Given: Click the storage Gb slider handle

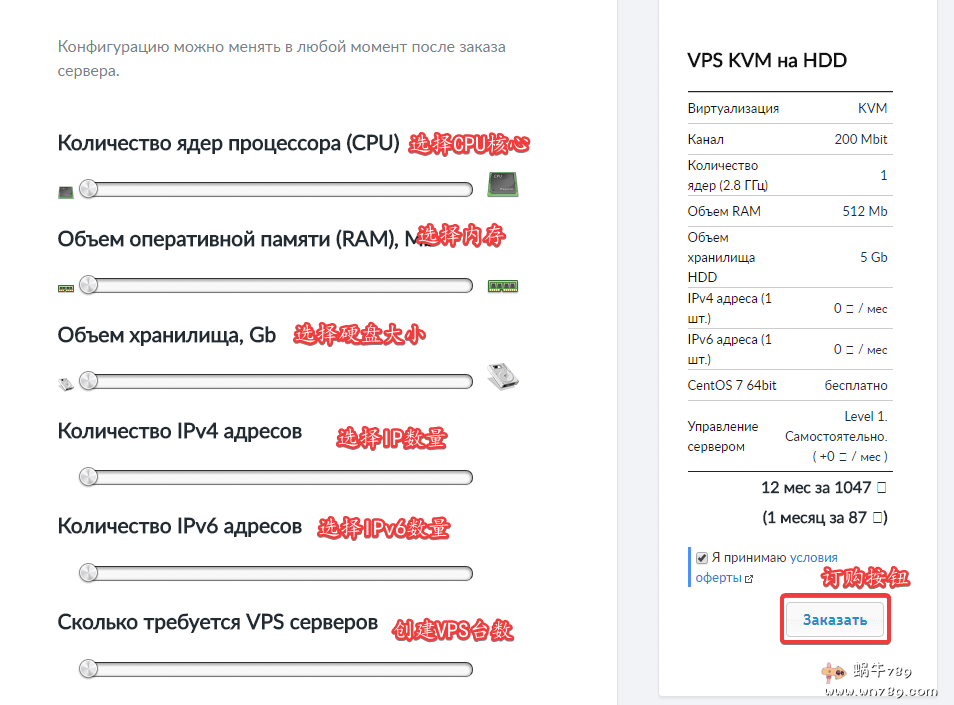Looking at the screenshot, I should (x=89, y=380).
